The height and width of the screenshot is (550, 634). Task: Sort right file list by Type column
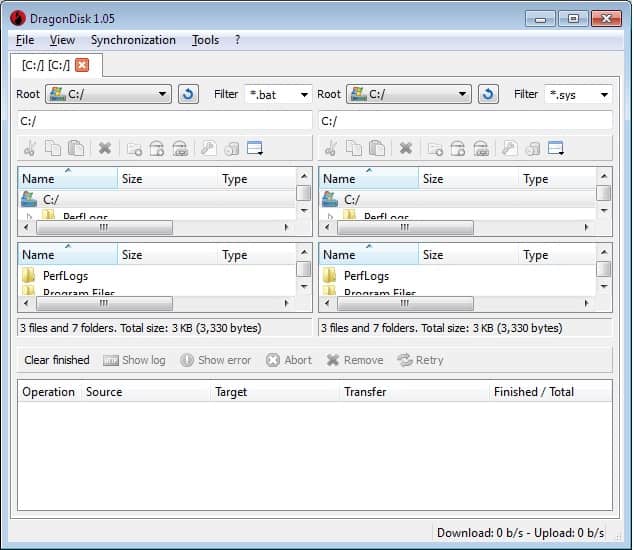(x=557, y=255)
